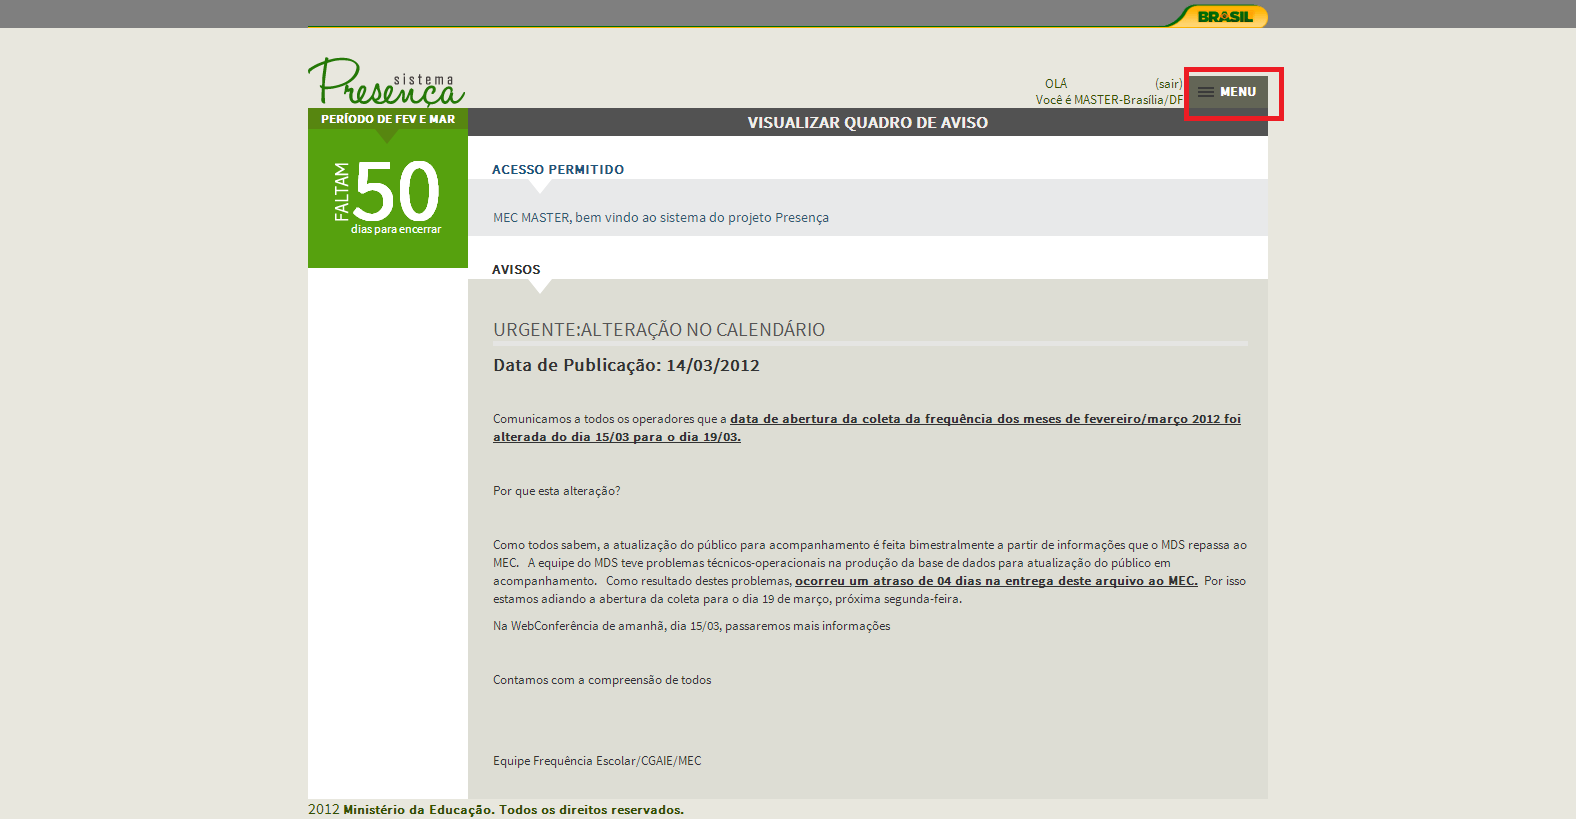
Task: Open the MENU button
Action: [x=1228, y=92]
